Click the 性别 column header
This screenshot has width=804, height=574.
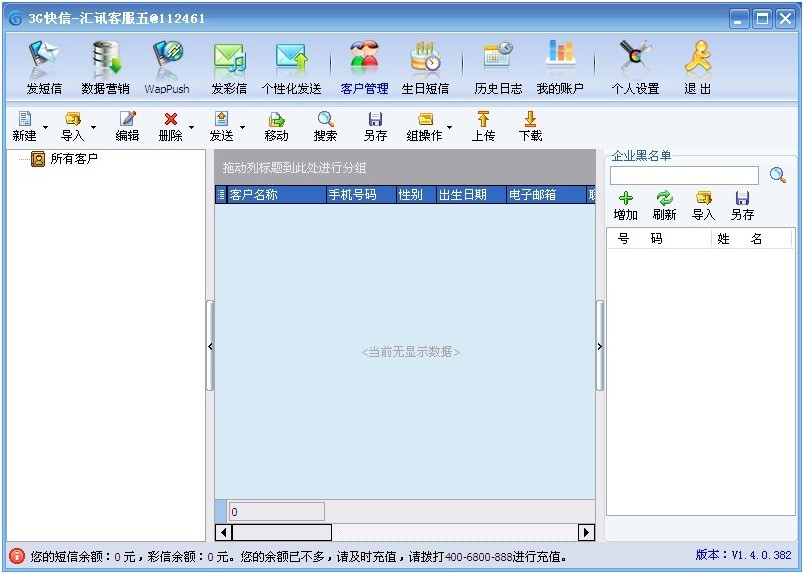point(416,195)
